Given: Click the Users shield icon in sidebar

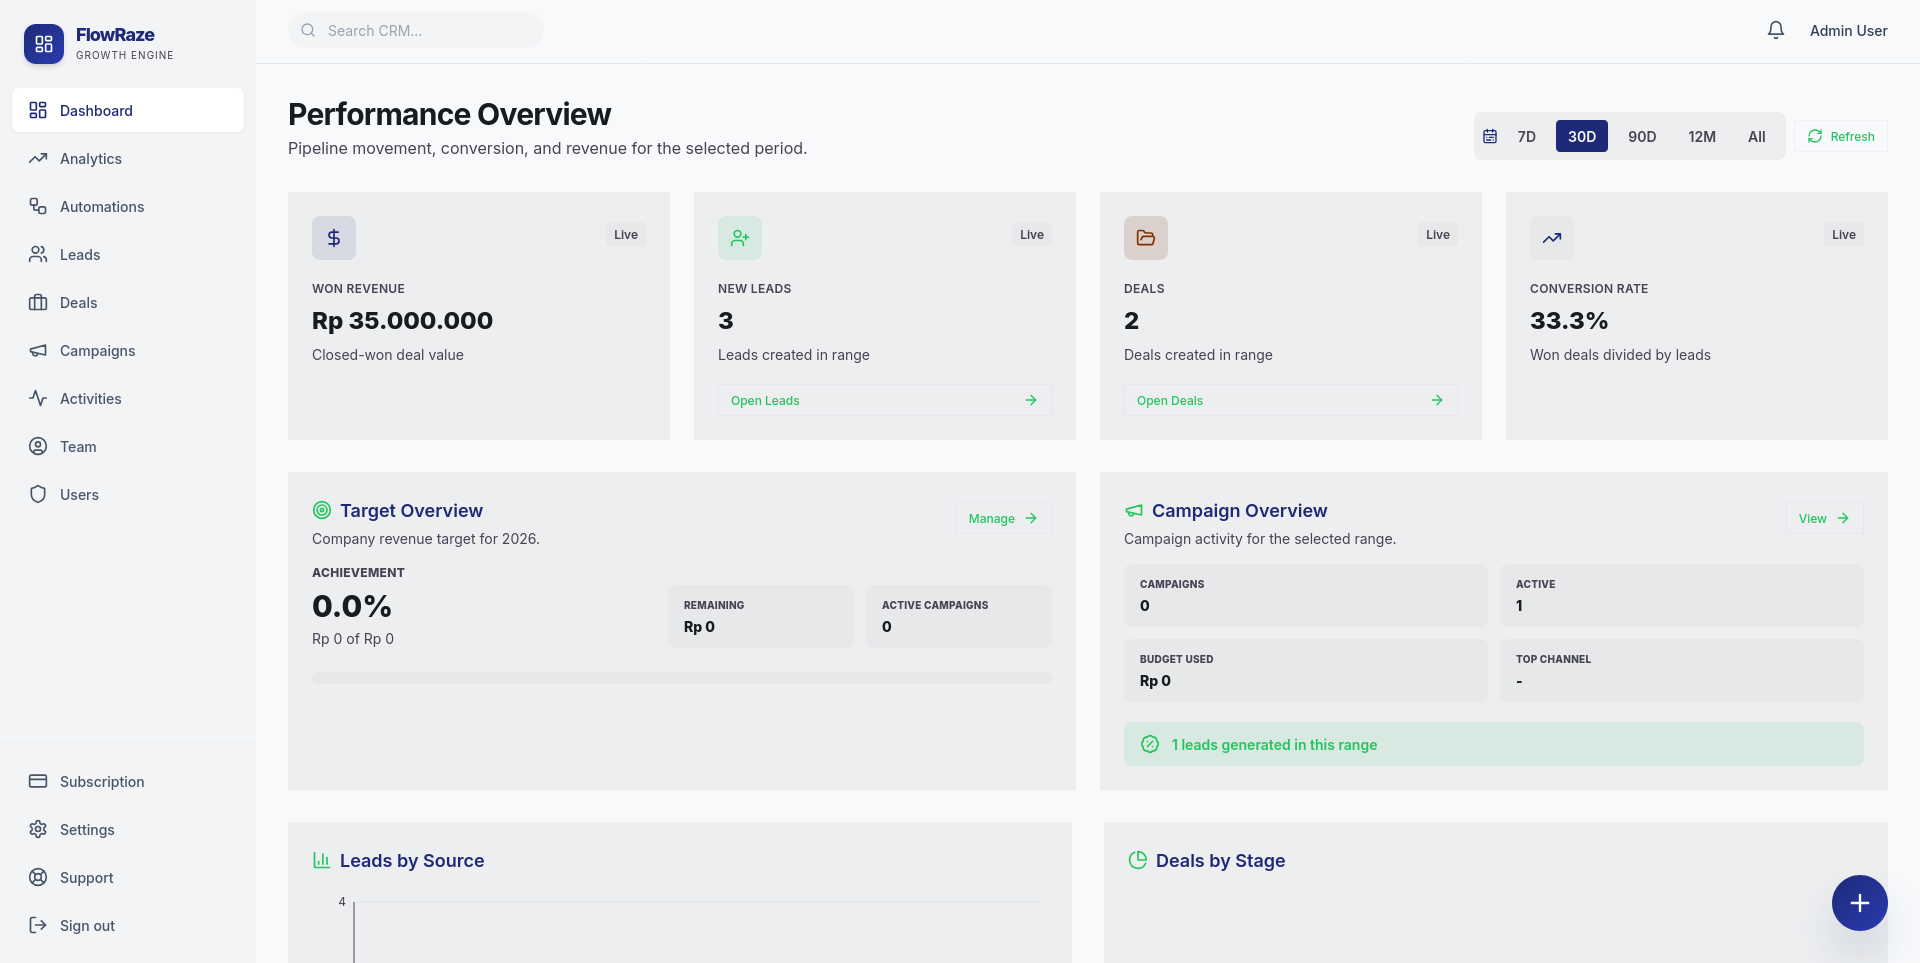Looking at the screenshot, I should 38,494.
